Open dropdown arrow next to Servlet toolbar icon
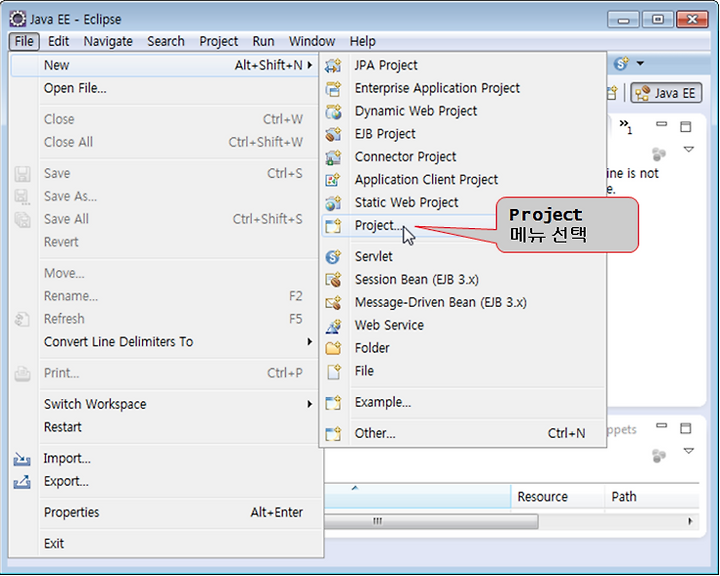This screenshot has height=576, width=720. [x=640, y=63]
